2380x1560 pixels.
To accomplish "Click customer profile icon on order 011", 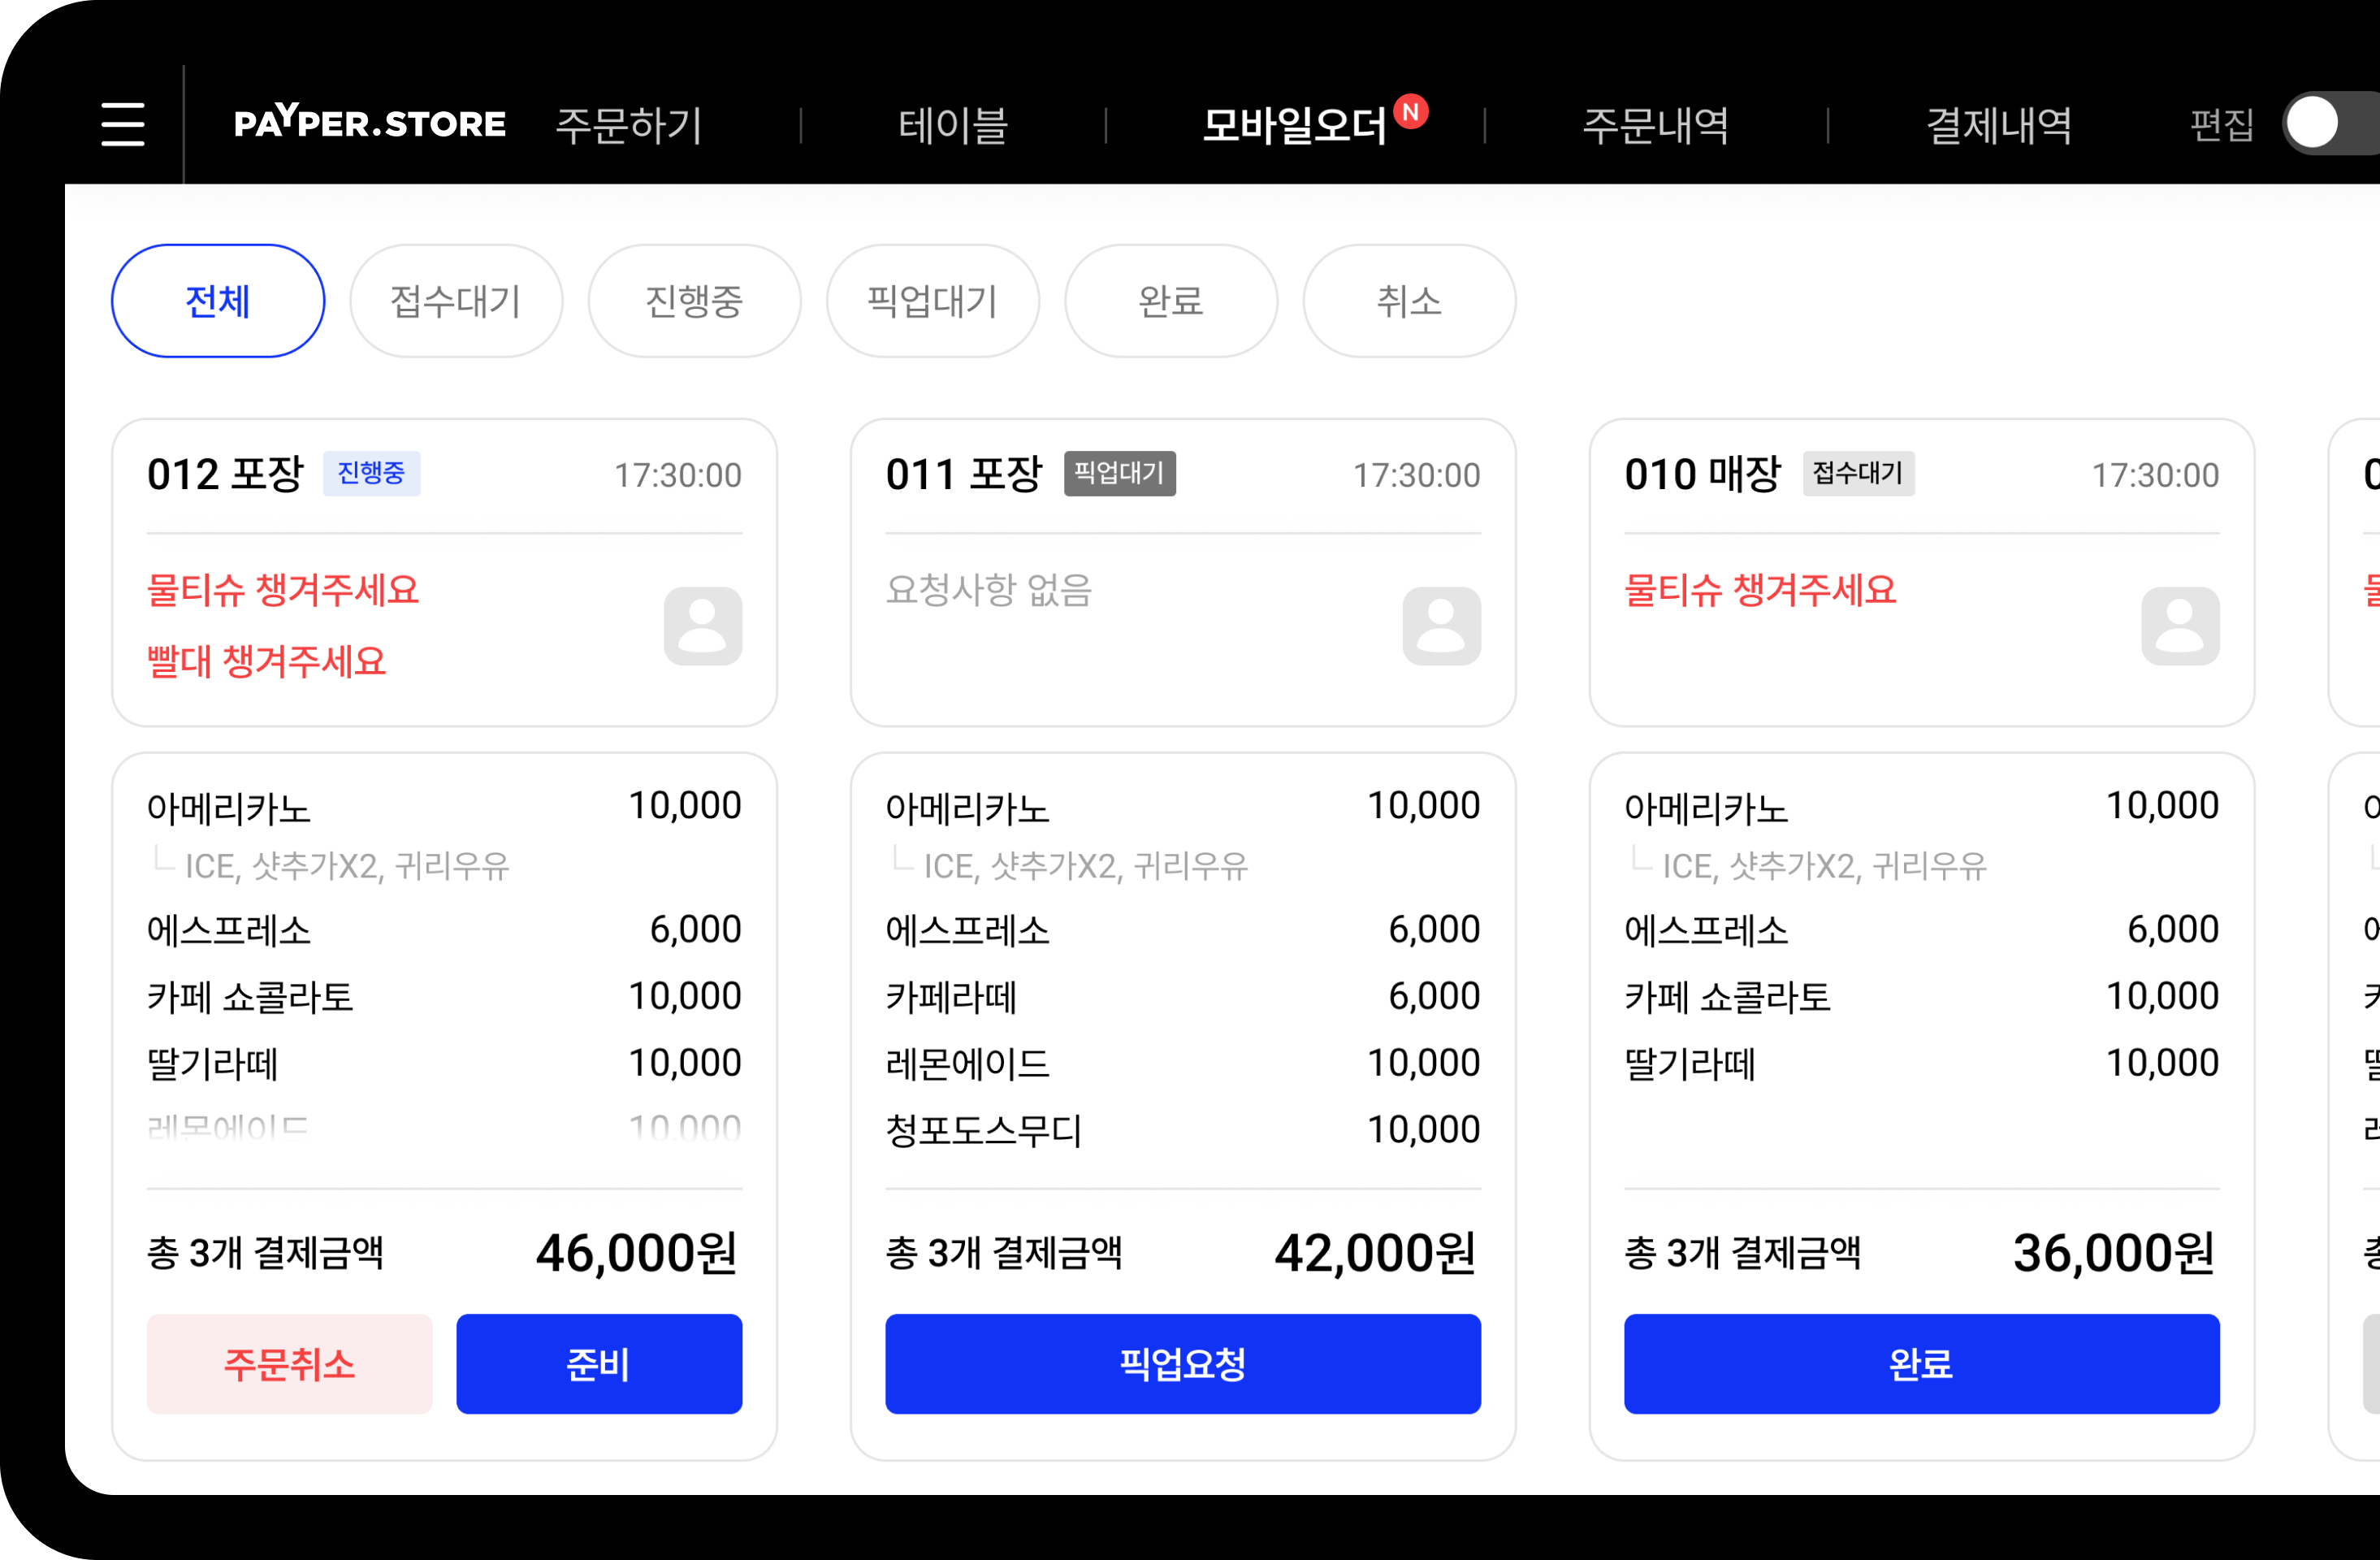I will 1441,626.
